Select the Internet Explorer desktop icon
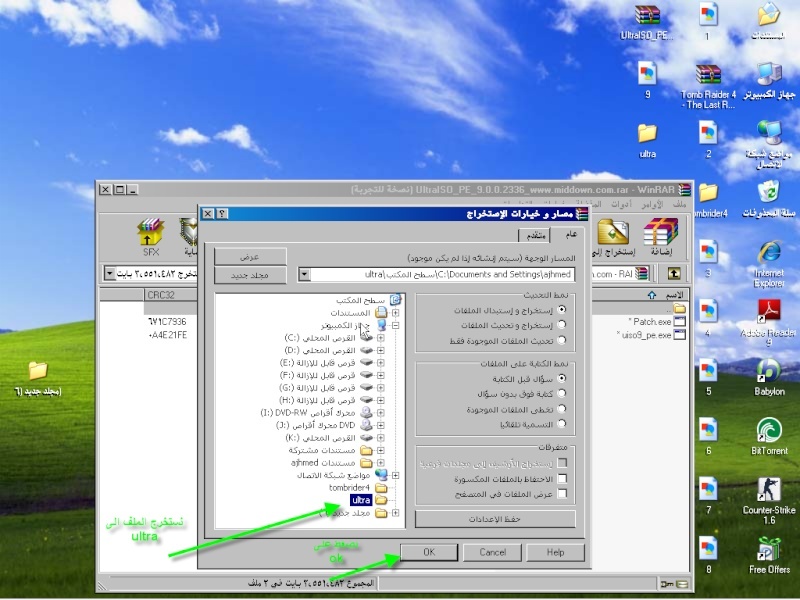The image size is (800, 600). pos(769,264)
